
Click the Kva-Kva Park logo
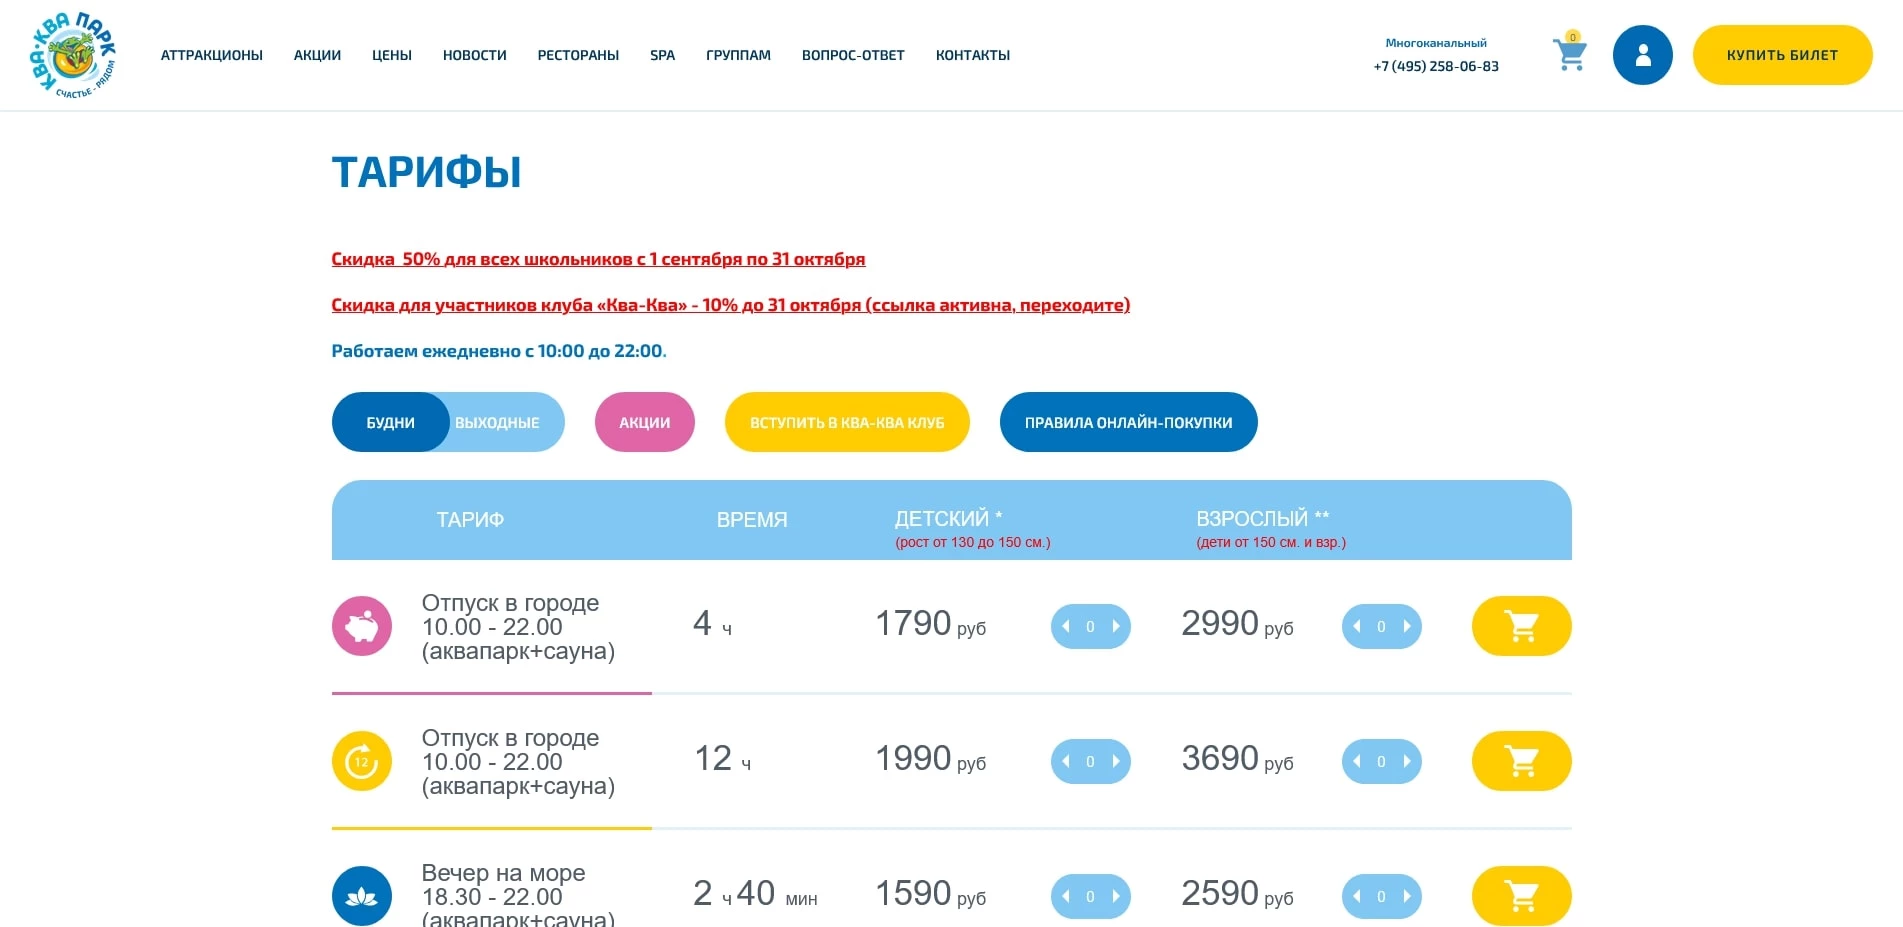73,55
